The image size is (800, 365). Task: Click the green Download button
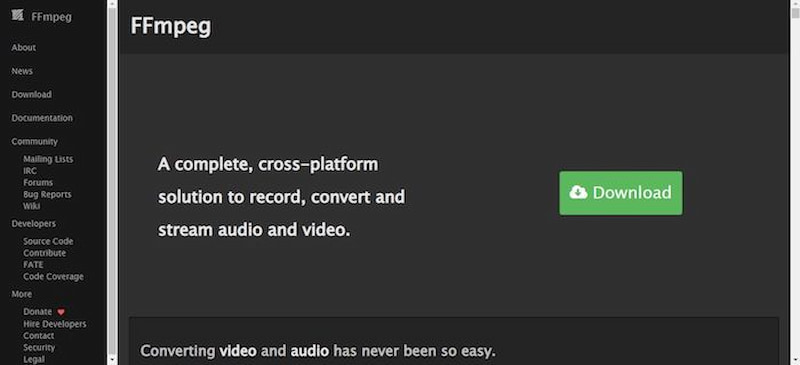[620, 193]
